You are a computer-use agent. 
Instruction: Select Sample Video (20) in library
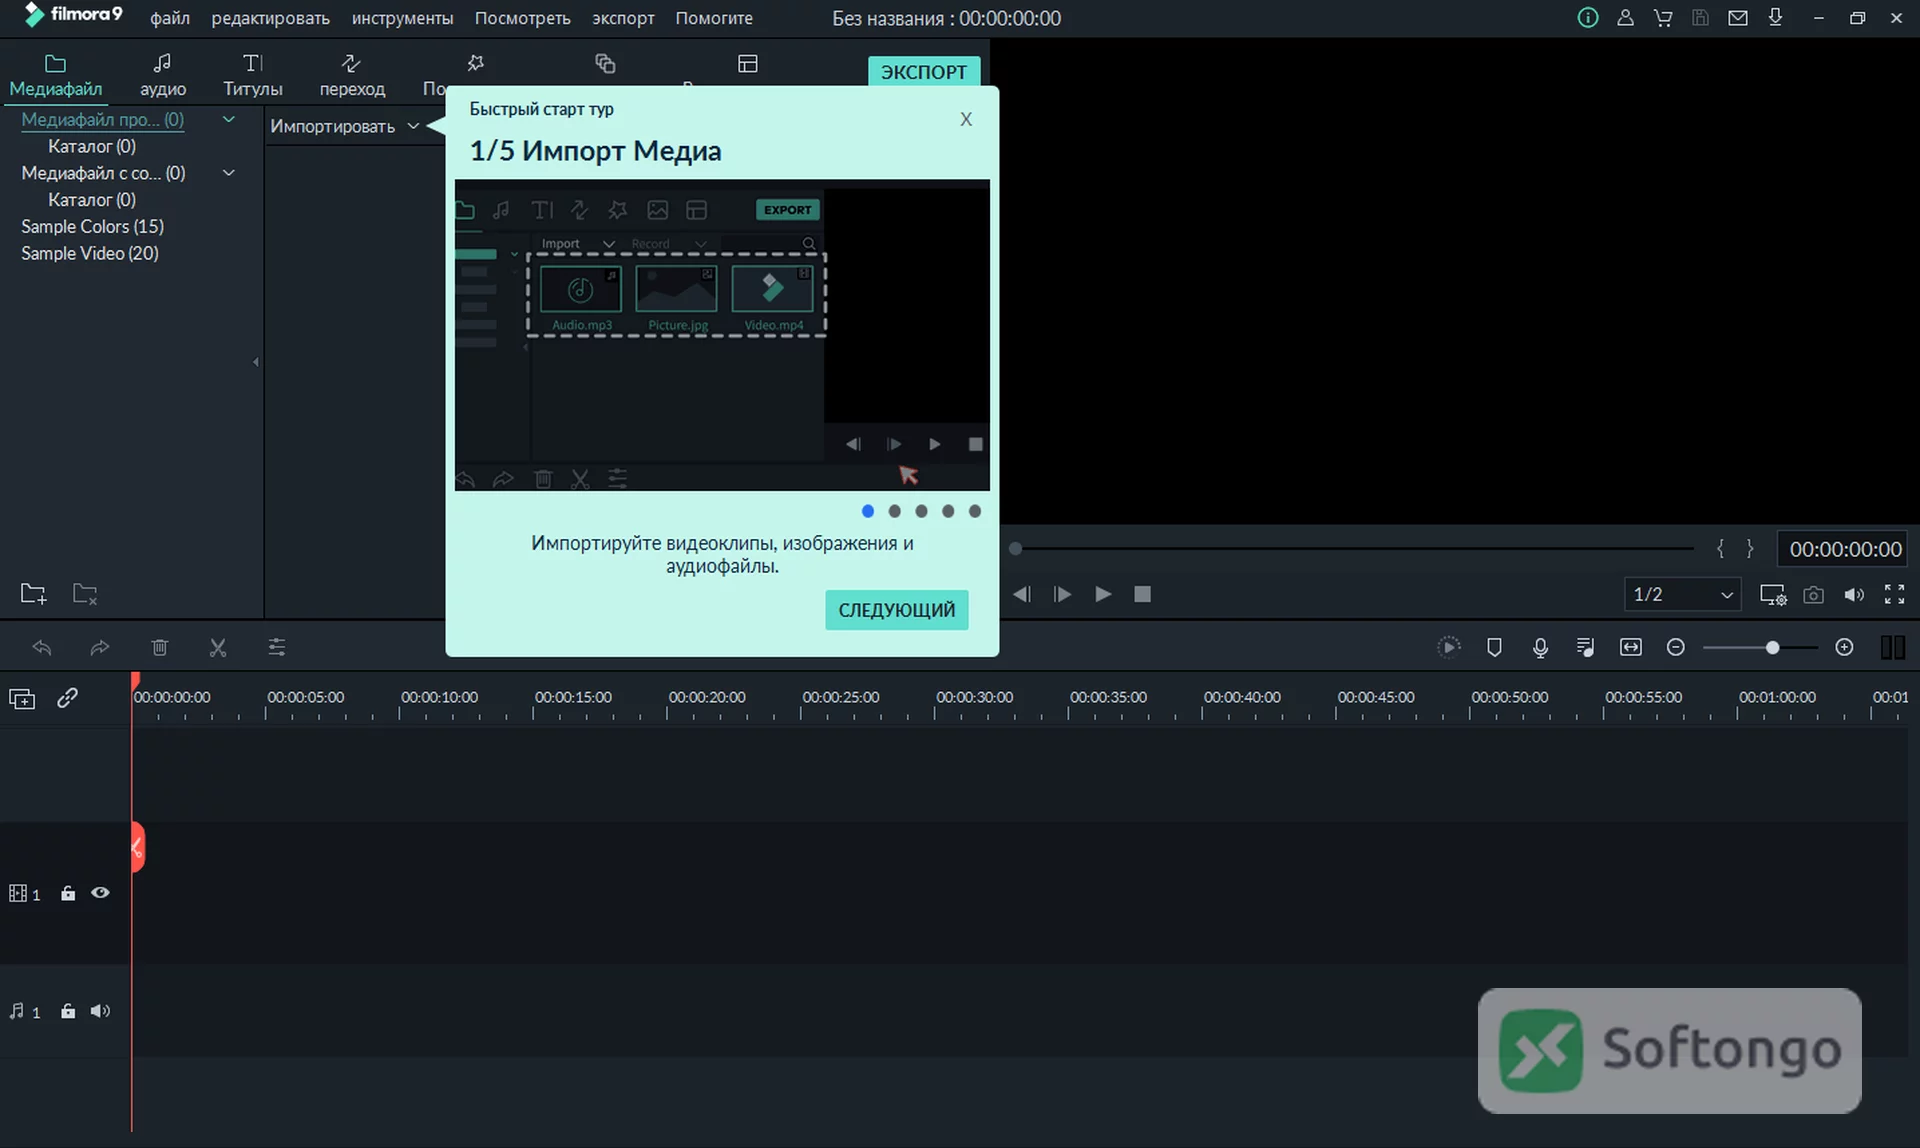pos(90,254)
